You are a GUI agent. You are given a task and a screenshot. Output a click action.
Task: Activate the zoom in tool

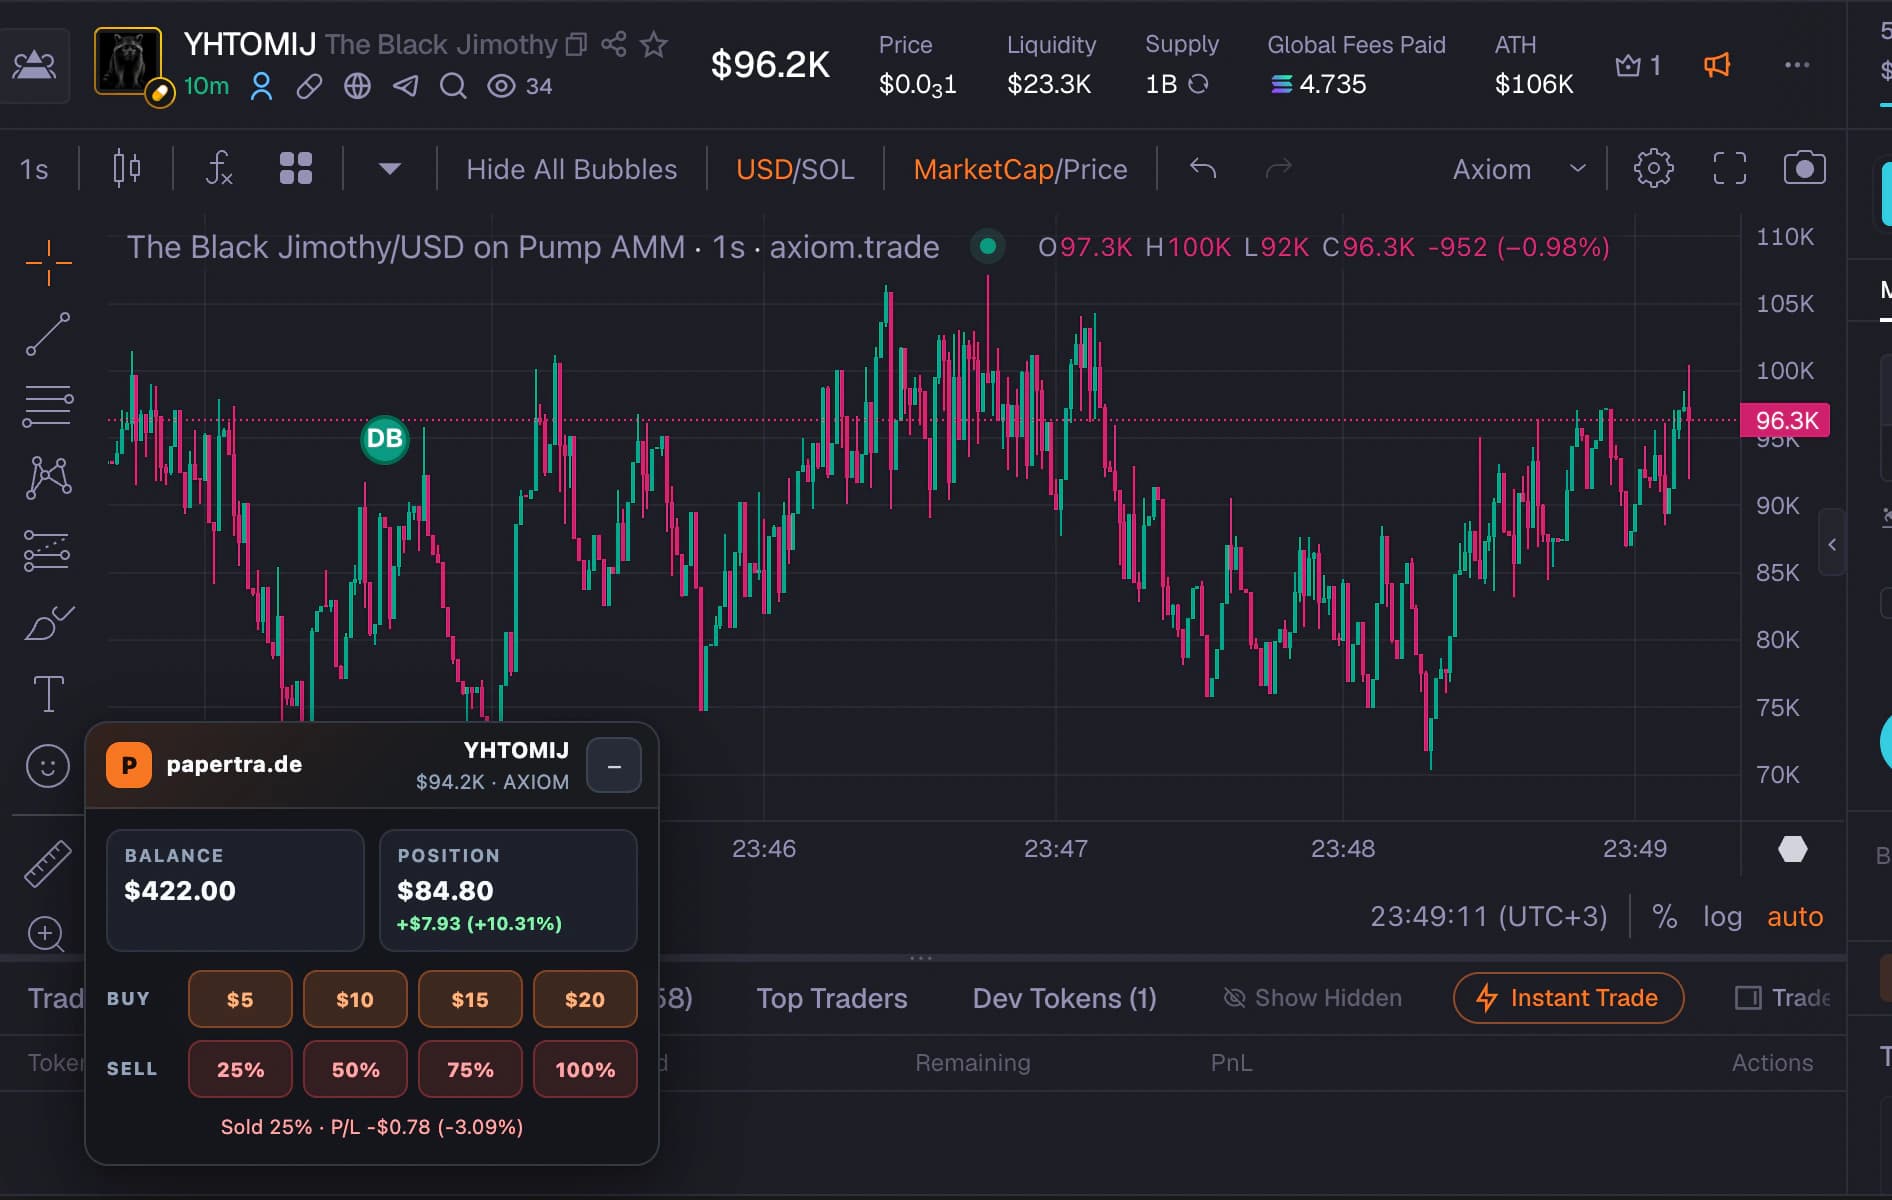click(x=46, y=934)
